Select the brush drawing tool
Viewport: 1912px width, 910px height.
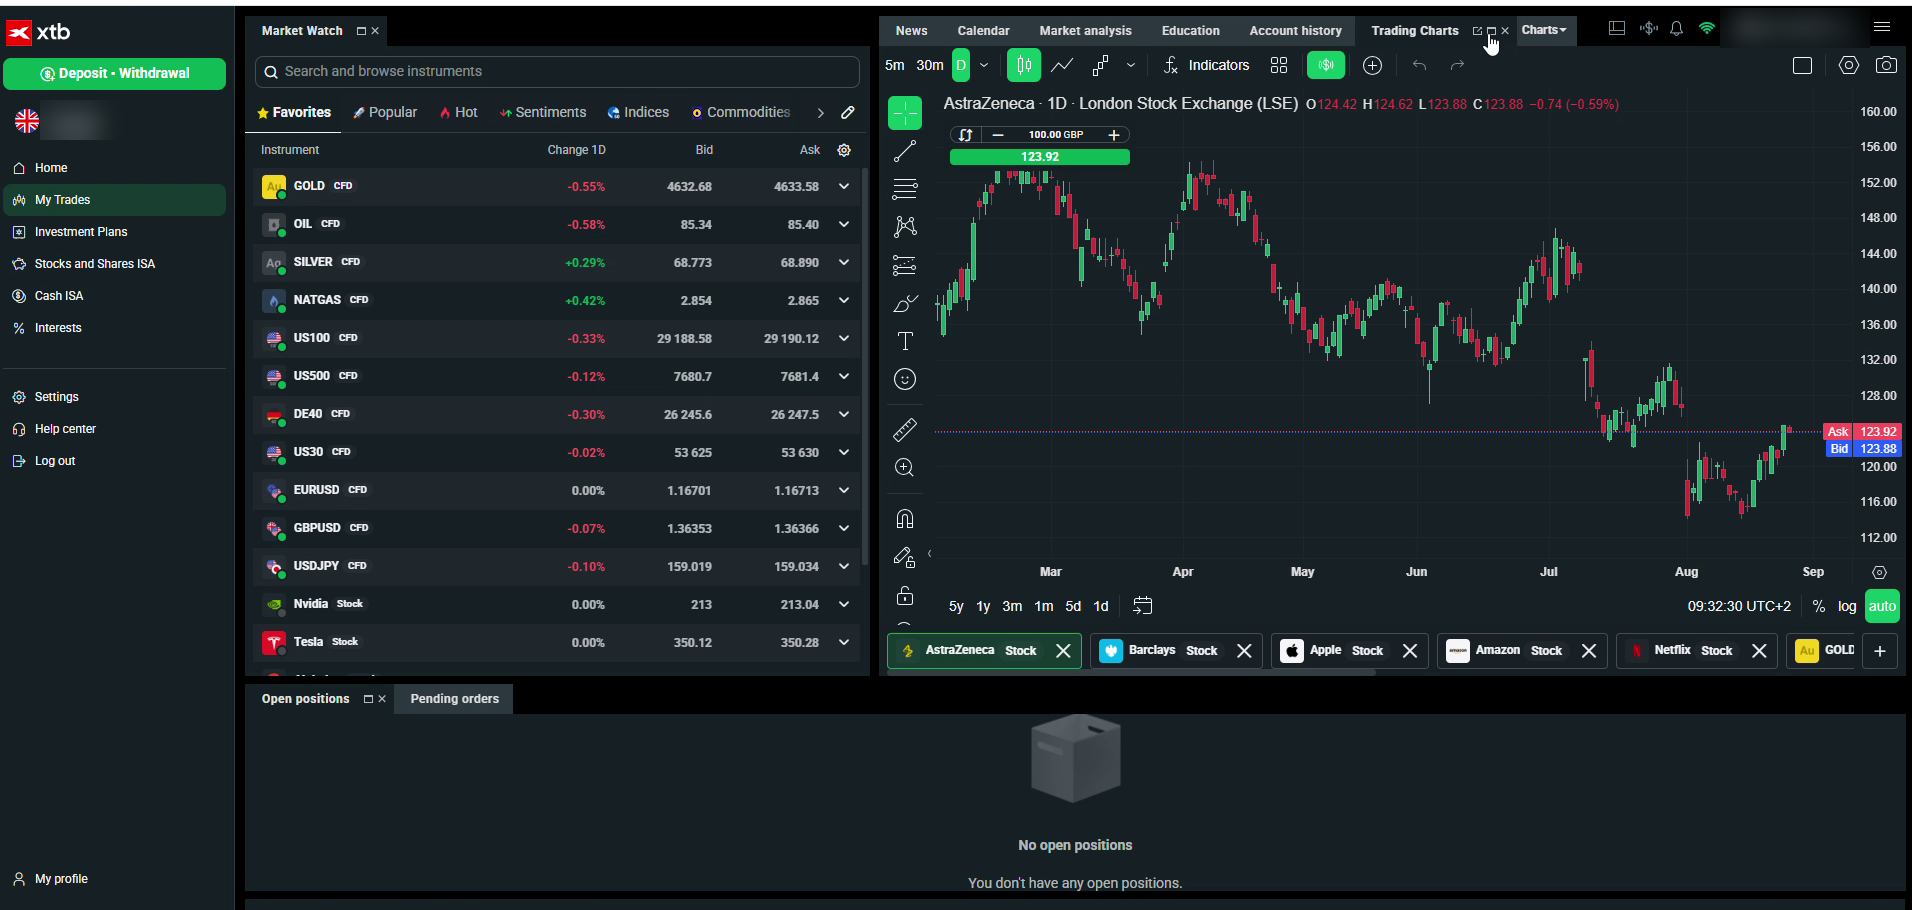[905, 303]
